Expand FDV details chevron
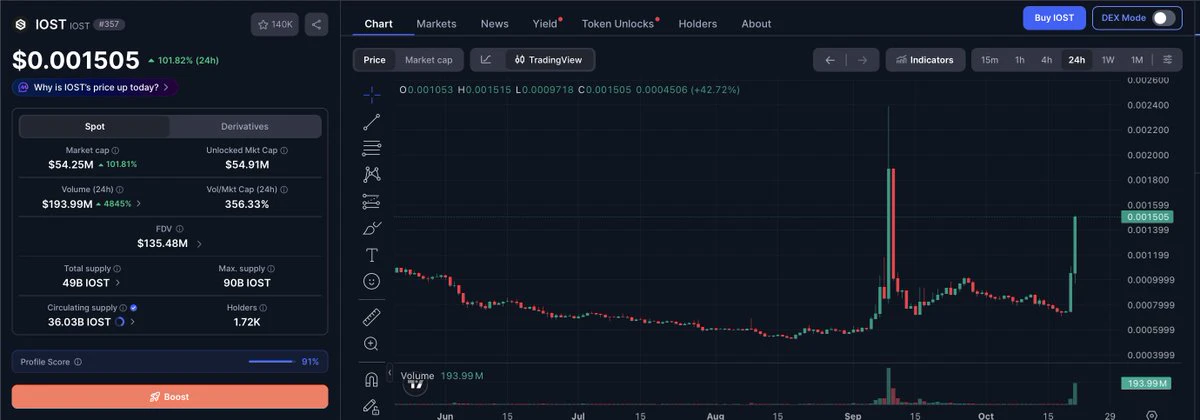This screenshot has height=420, width=1200. [x=199, y=244]
